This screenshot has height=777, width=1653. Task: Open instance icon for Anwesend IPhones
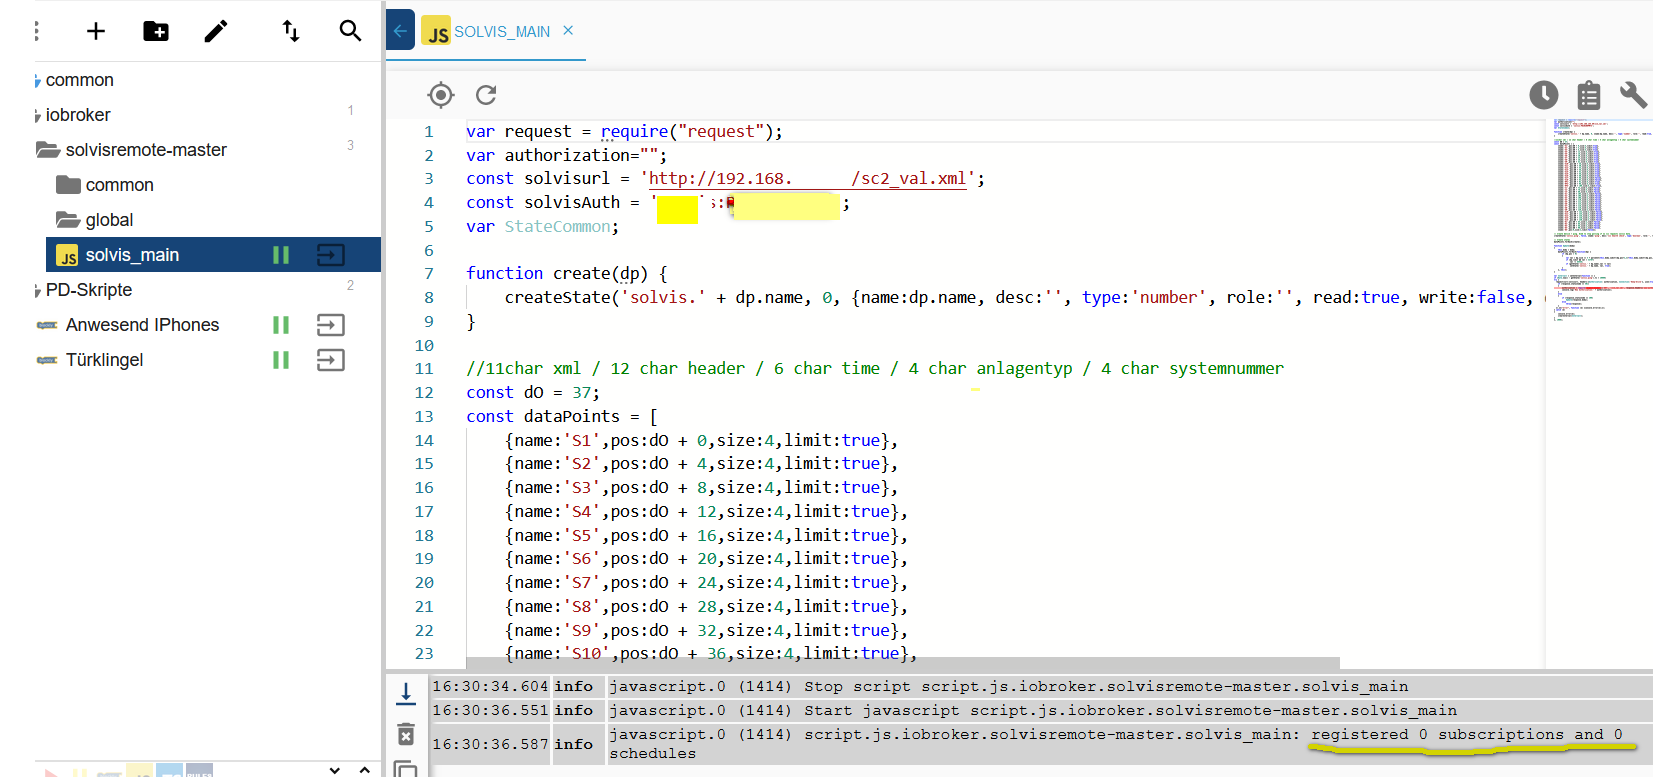[x=331, y=325]
